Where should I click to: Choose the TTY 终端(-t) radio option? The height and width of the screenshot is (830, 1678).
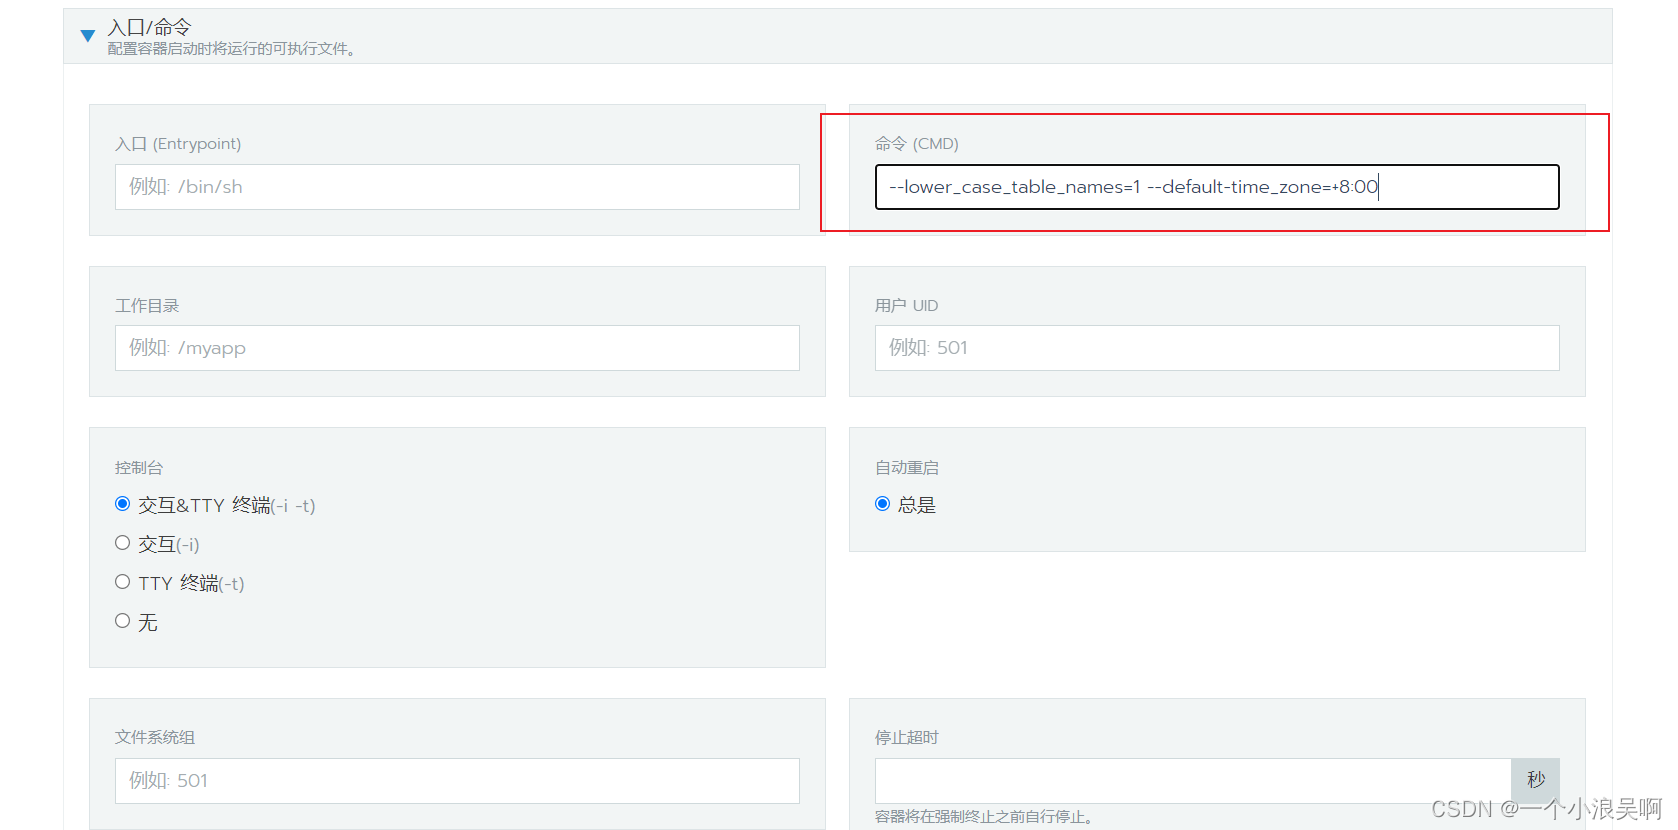123,582
